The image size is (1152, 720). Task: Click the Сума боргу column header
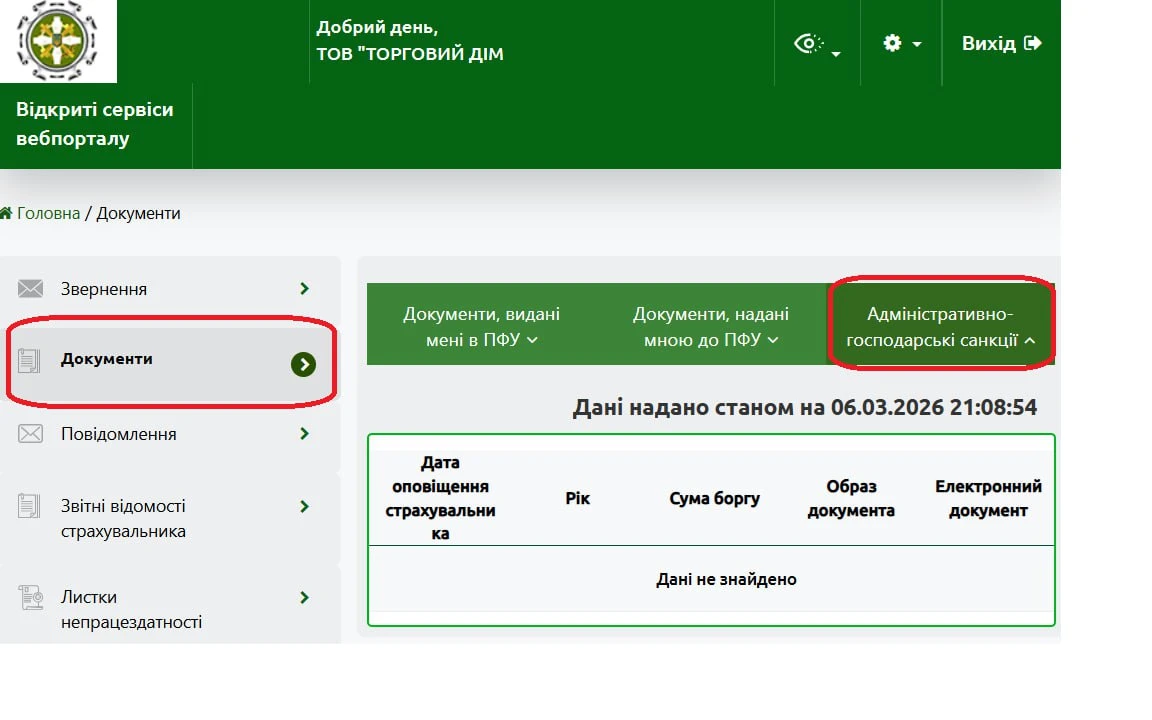click(714, 498)
